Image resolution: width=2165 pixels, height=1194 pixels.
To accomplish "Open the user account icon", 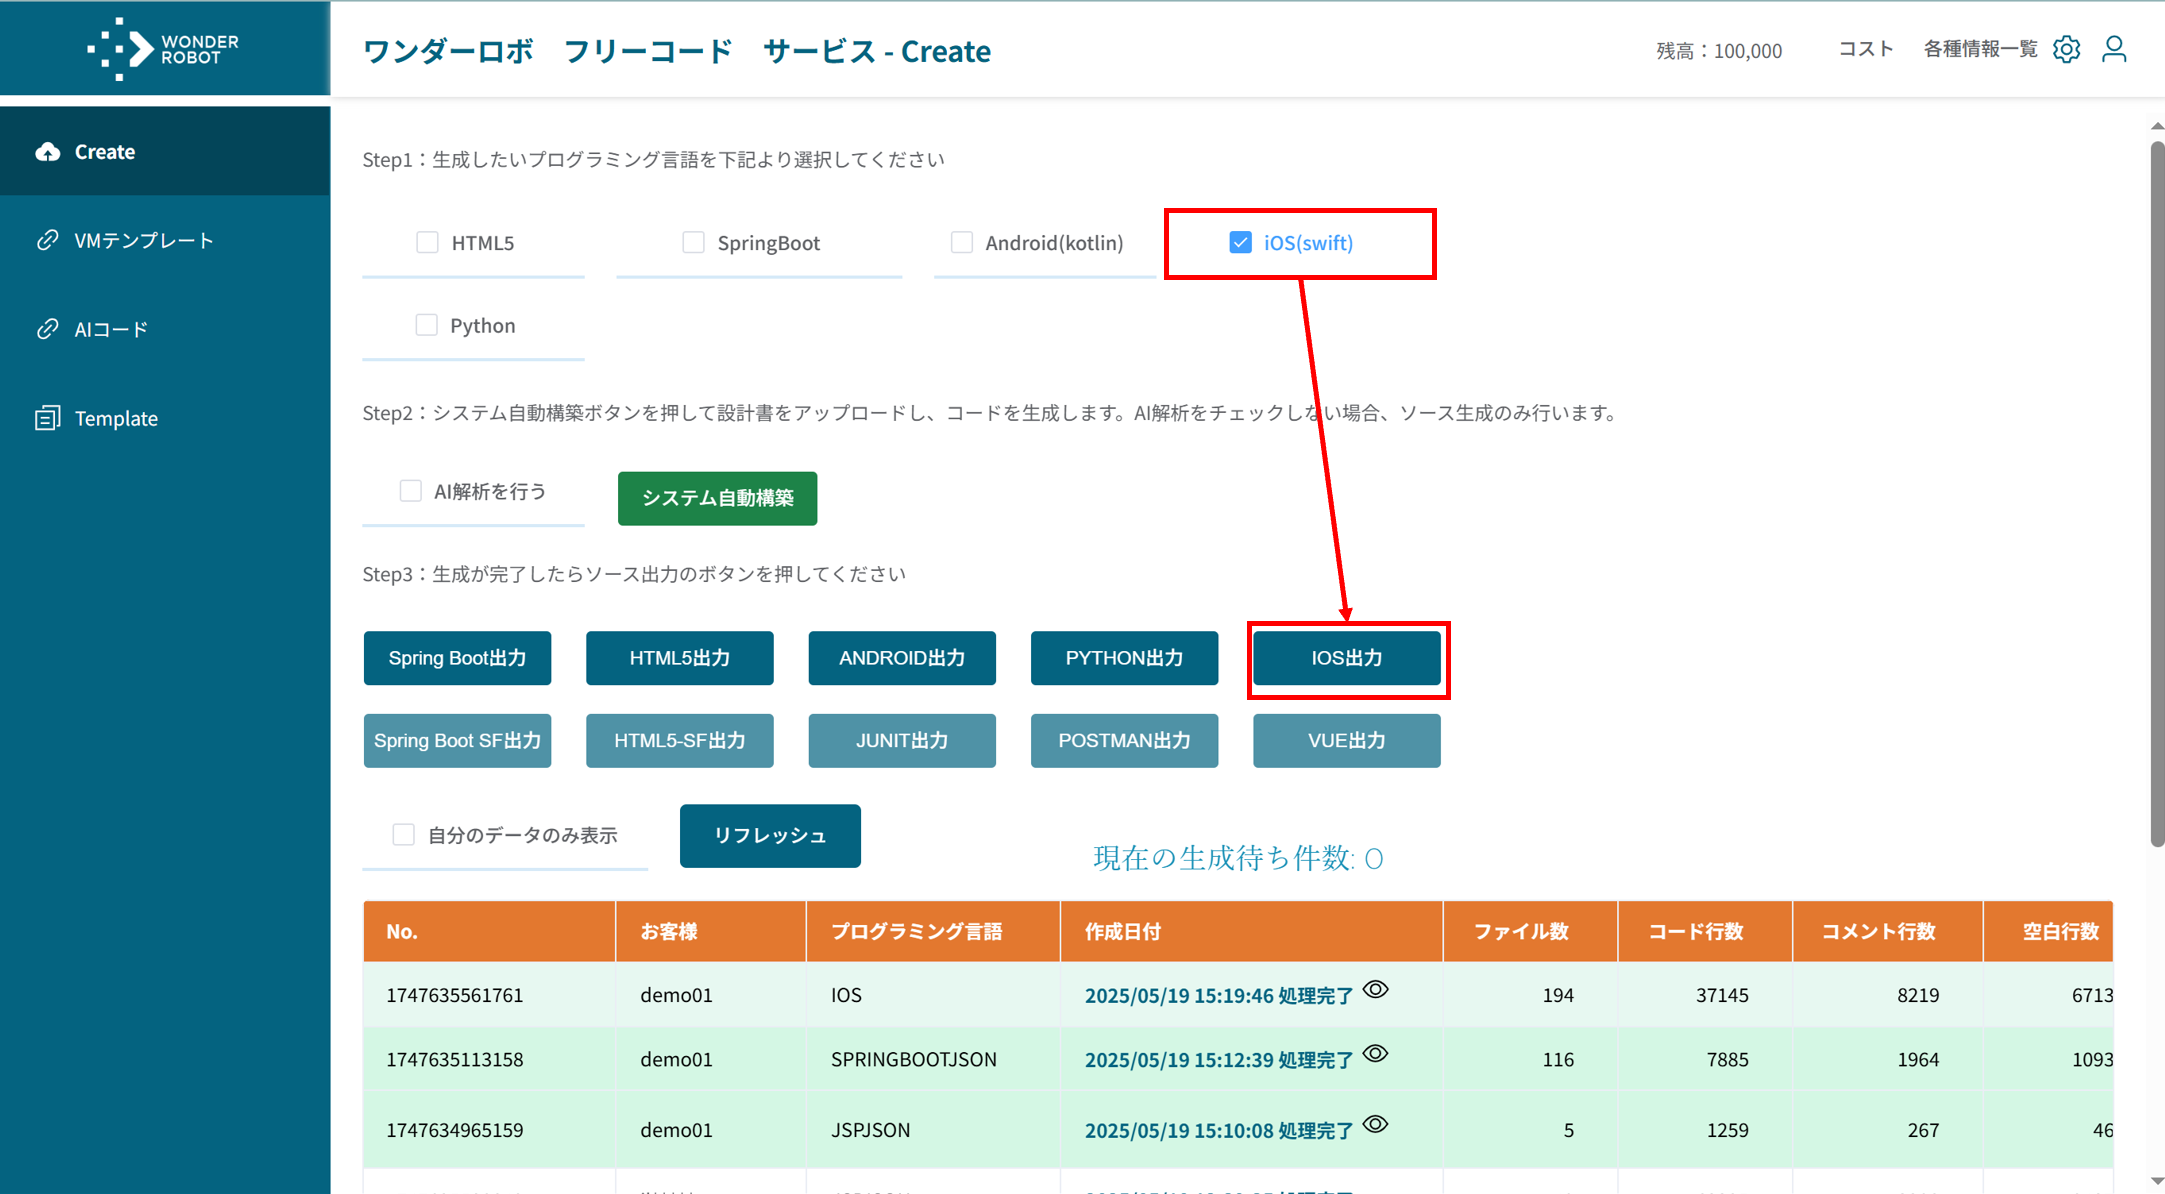I will pyautogui.click(x=2114, y=49).
